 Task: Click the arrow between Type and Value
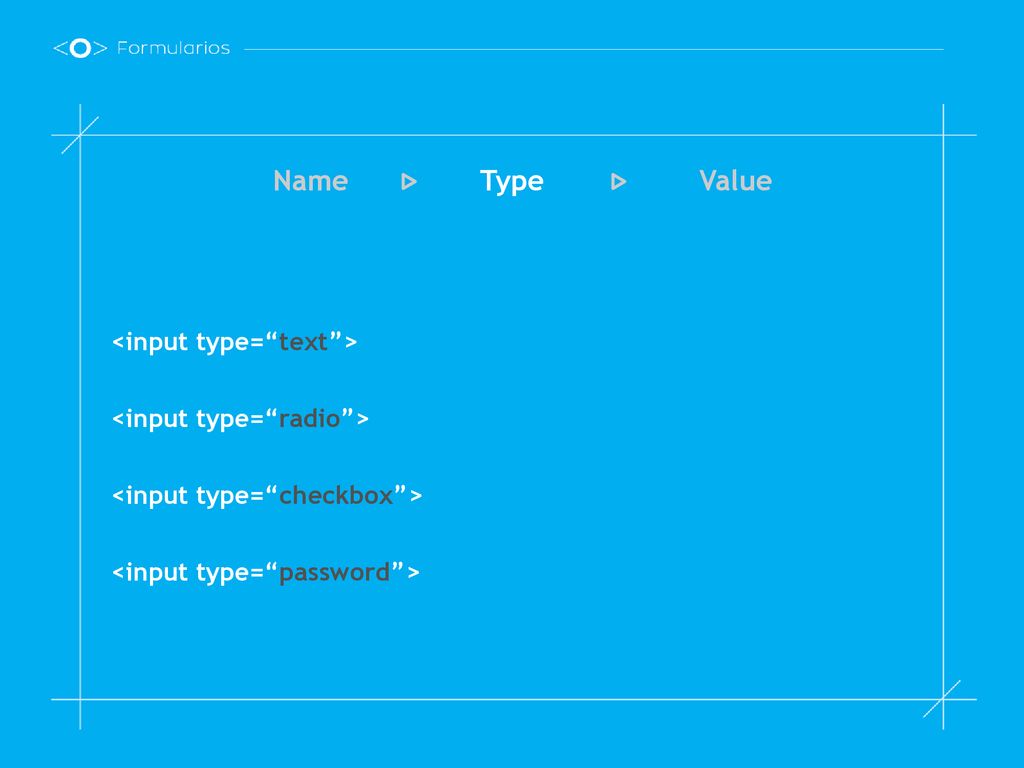tap(618, 182)
